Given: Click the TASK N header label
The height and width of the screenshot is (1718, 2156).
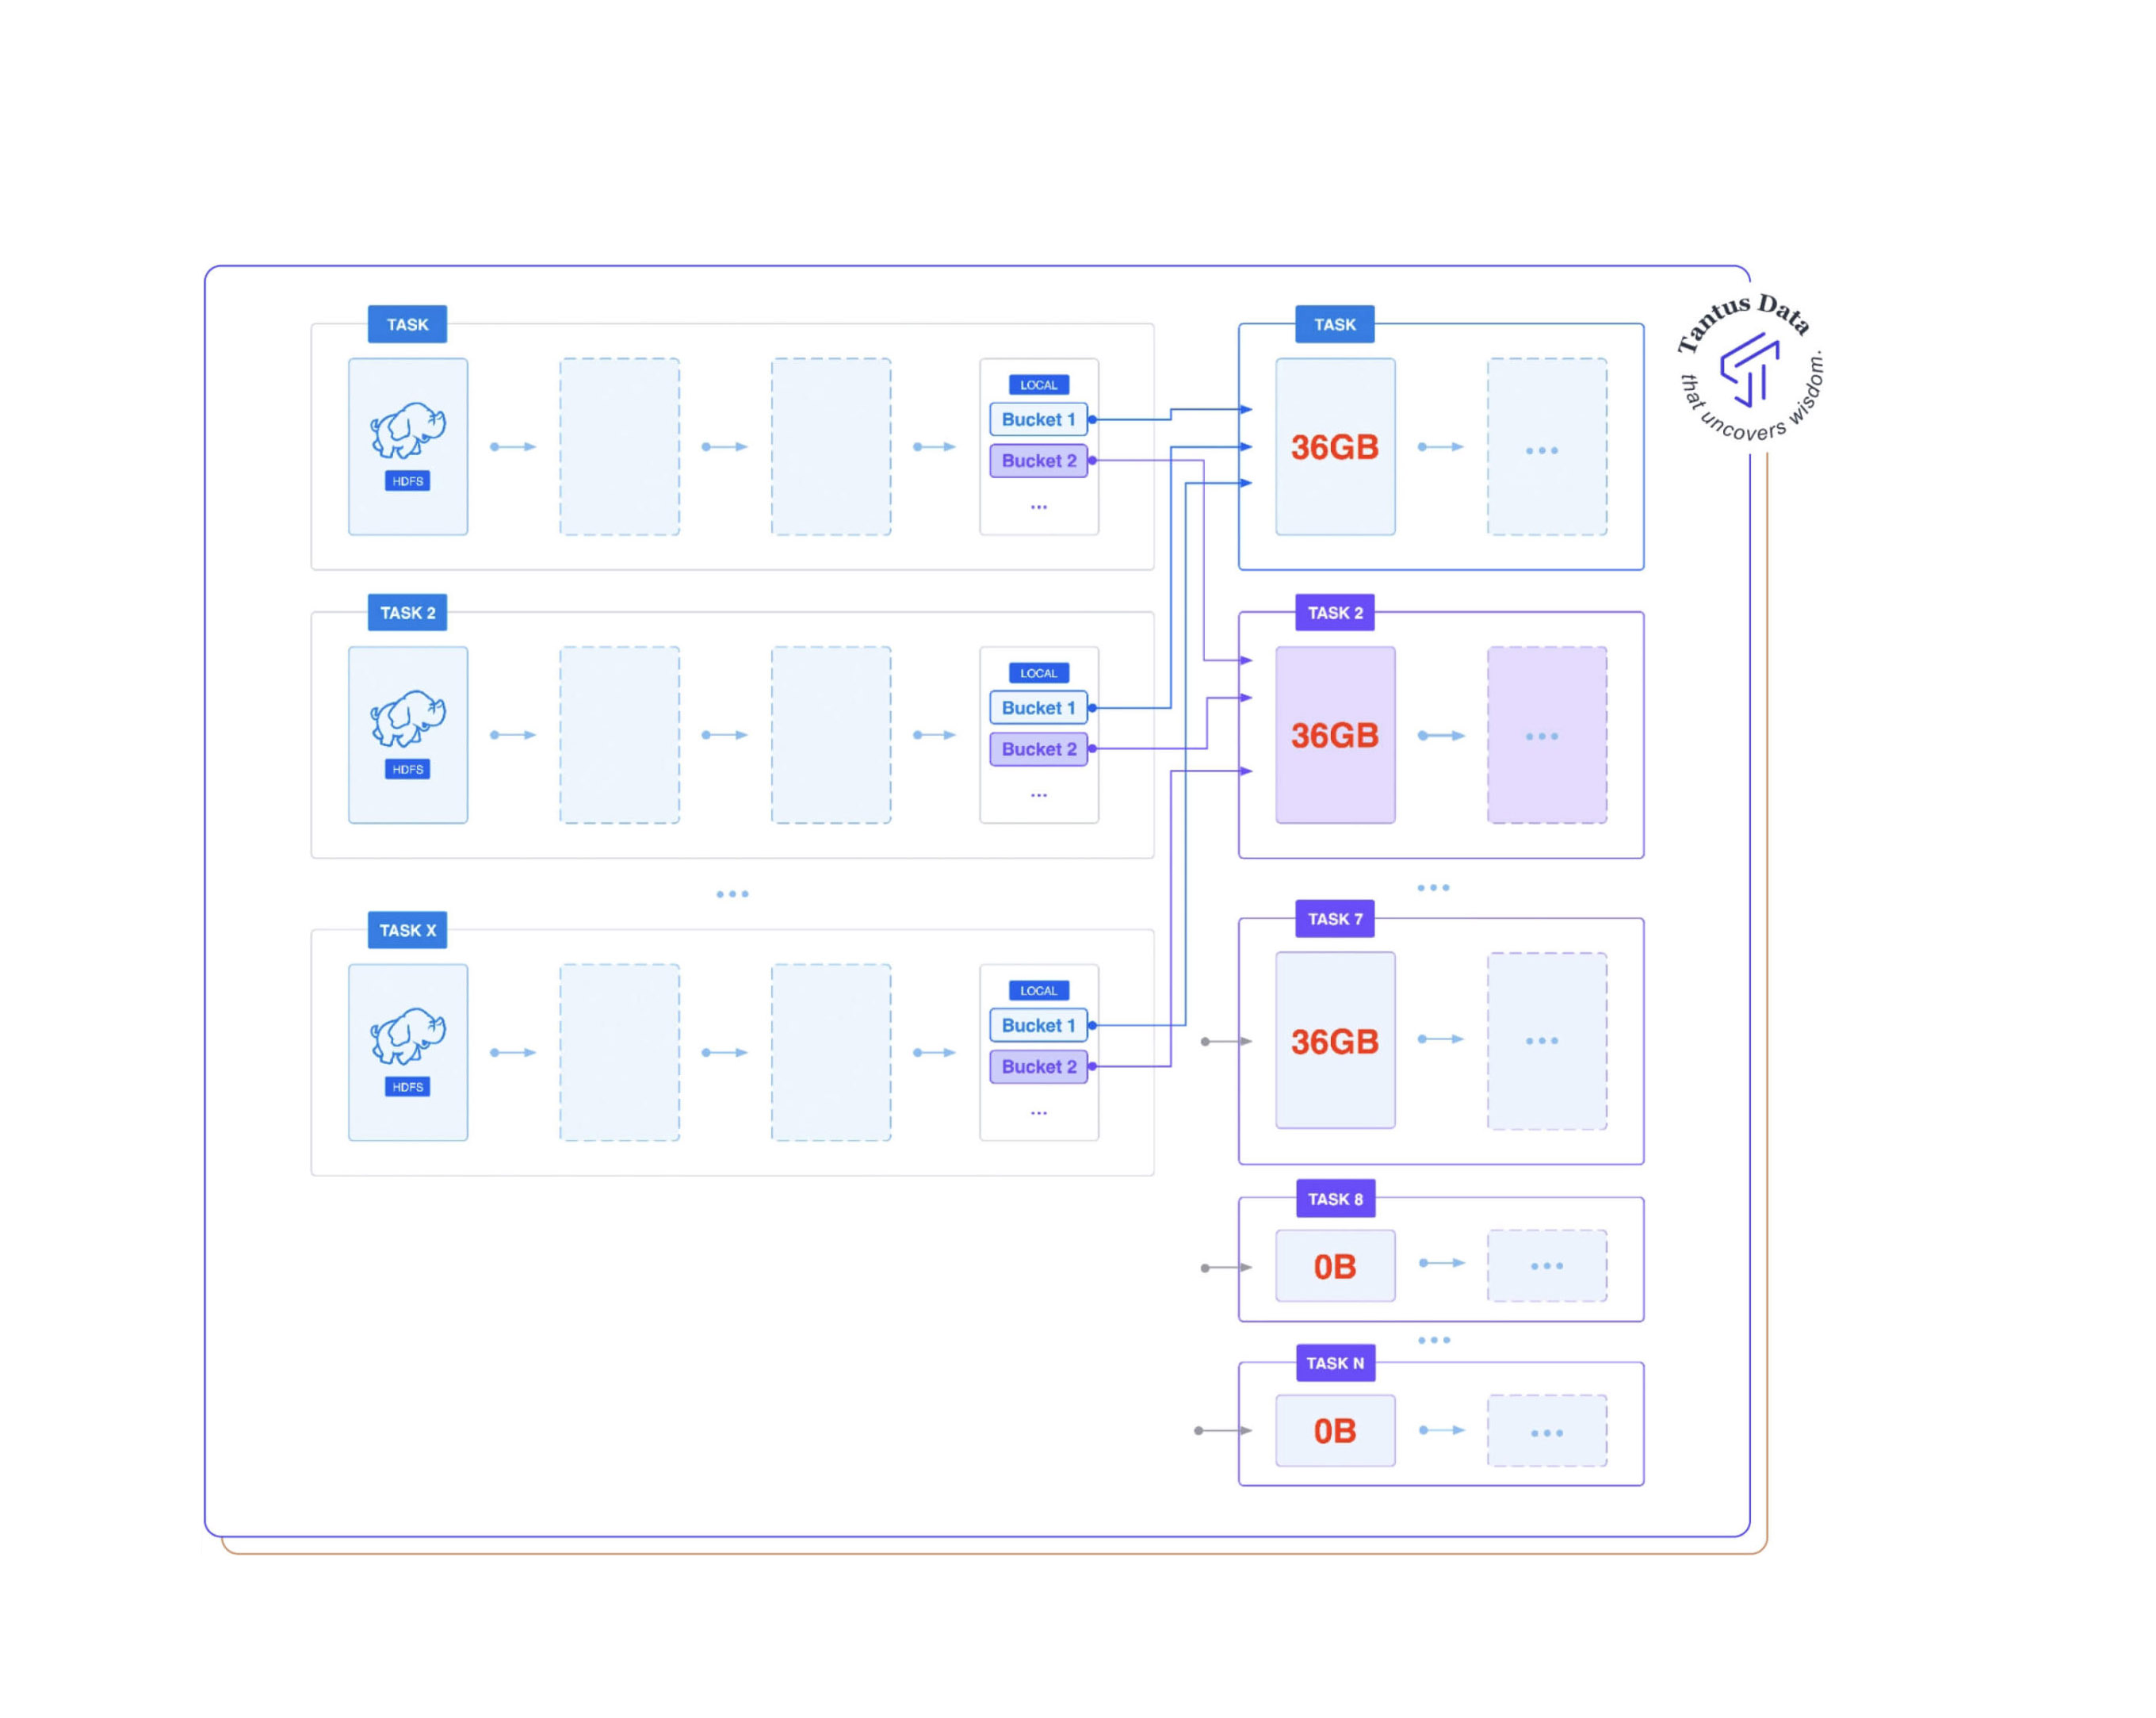Looking at the screenshot, I should [x=1335, y=1362].
